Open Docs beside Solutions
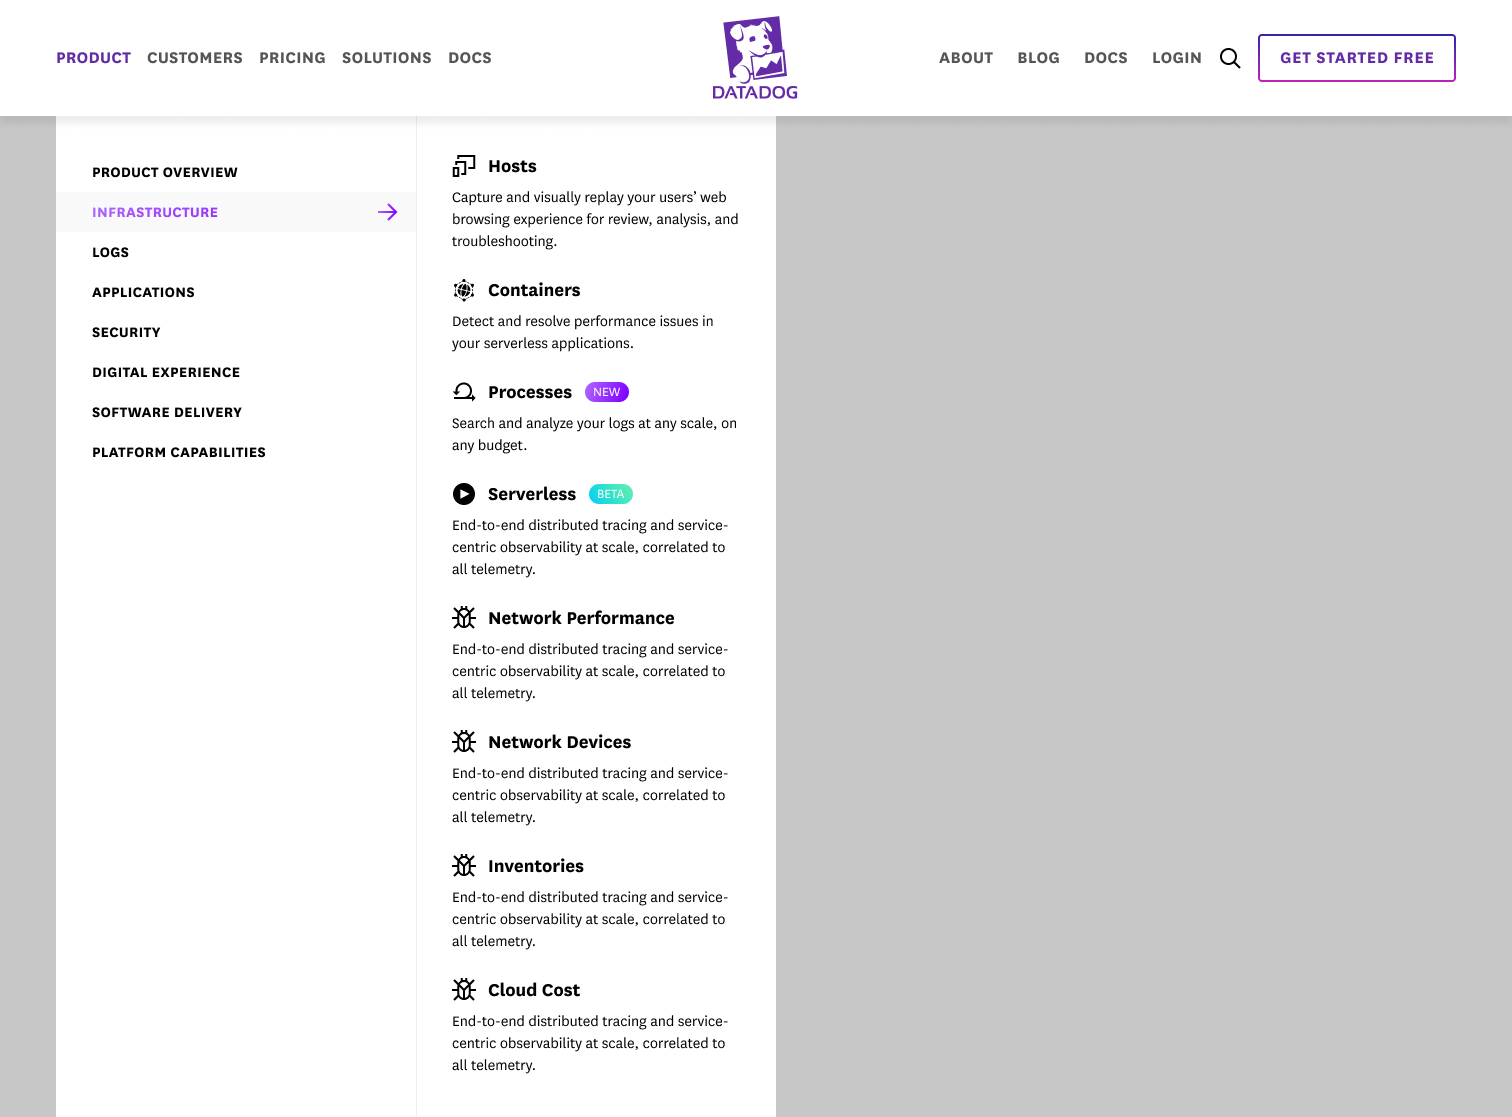This screenshot has width=1512, height=1117. [470, 58]
